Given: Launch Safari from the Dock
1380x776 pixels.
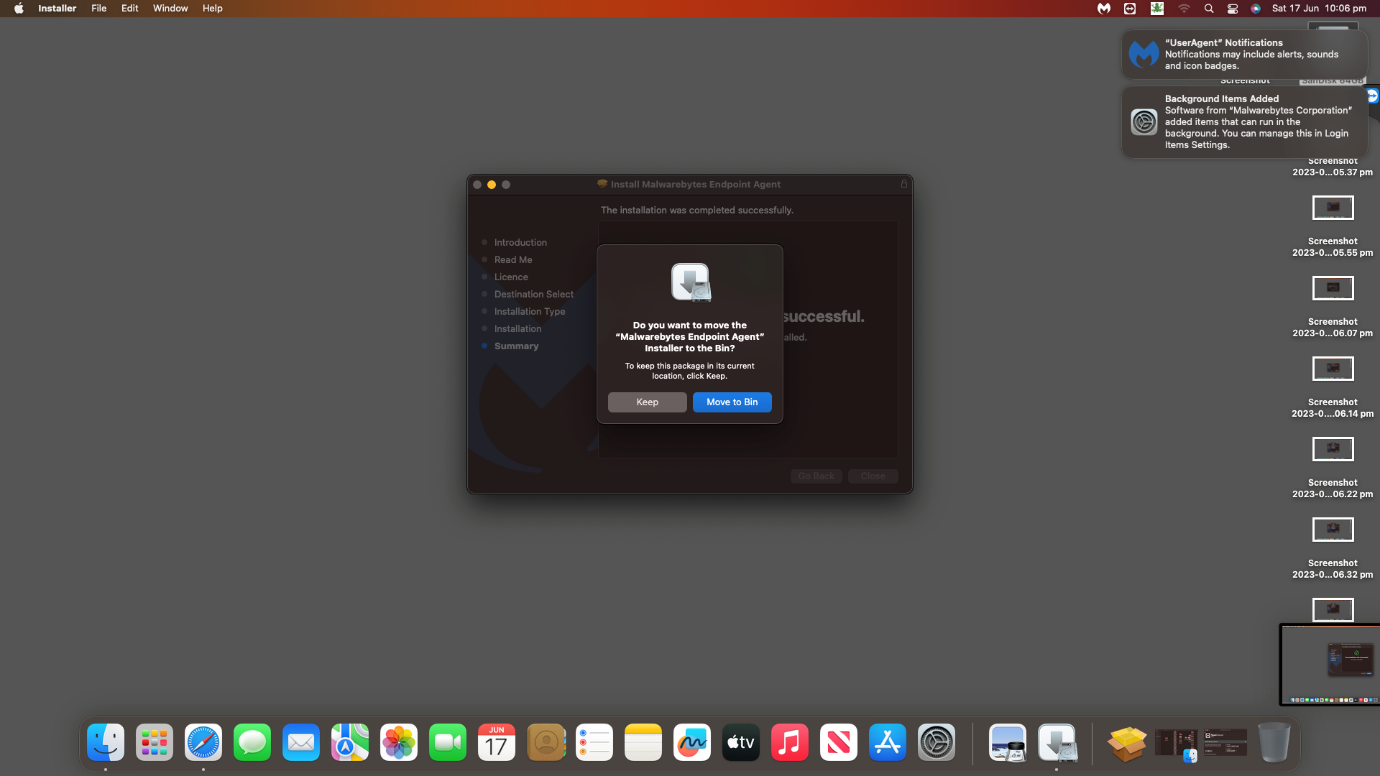Looking at the screenshot, I should (x=203, y=742).
